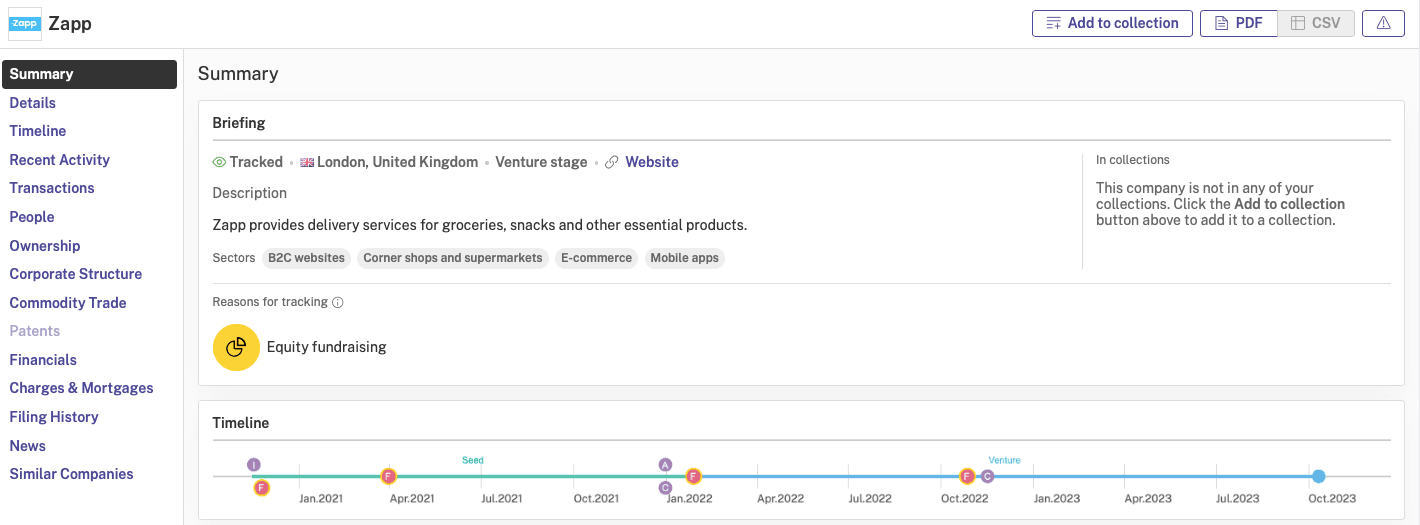Open the Transactions section
The width and height of the screenshot is (1420, 525).
pyautogui.click(x=52, y=188)
